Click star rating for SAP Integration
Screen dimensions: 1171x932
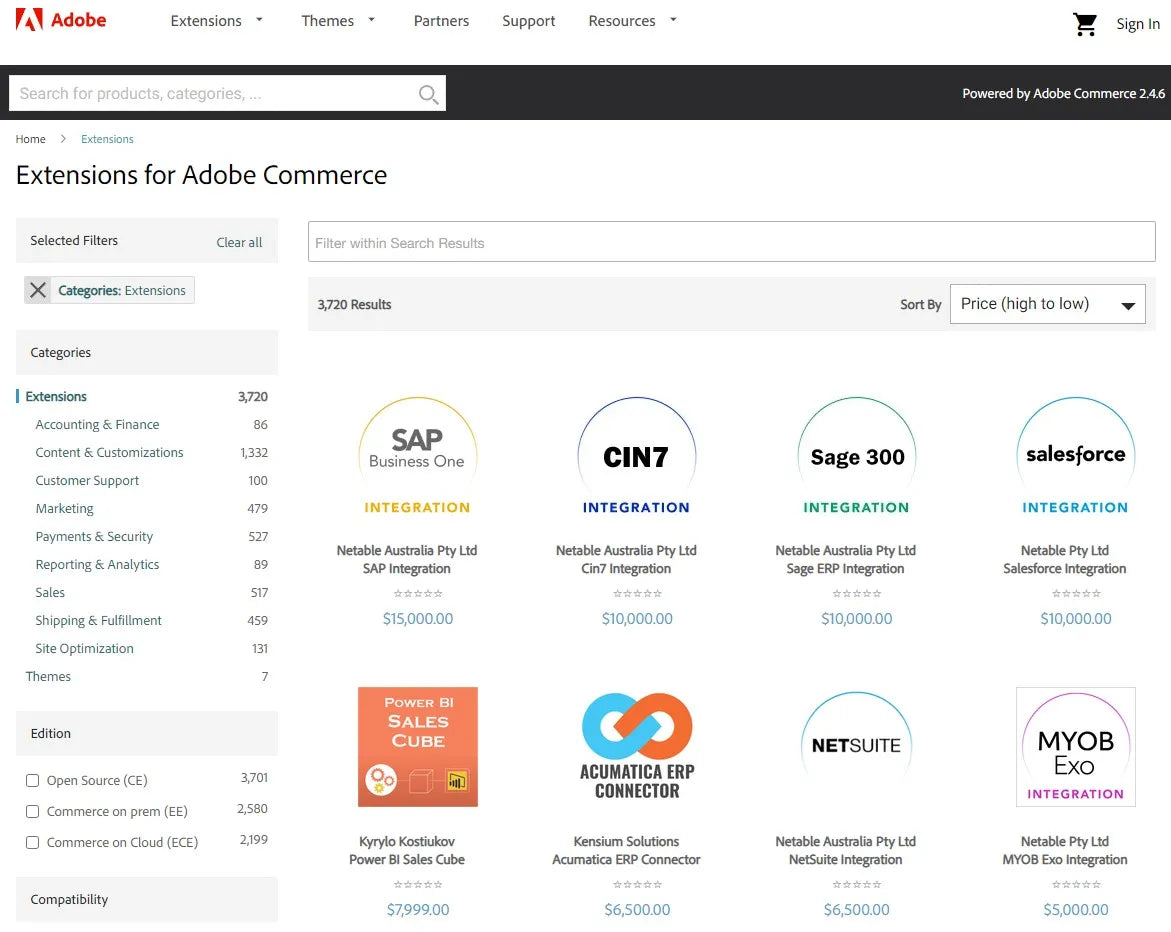(417, 594)
